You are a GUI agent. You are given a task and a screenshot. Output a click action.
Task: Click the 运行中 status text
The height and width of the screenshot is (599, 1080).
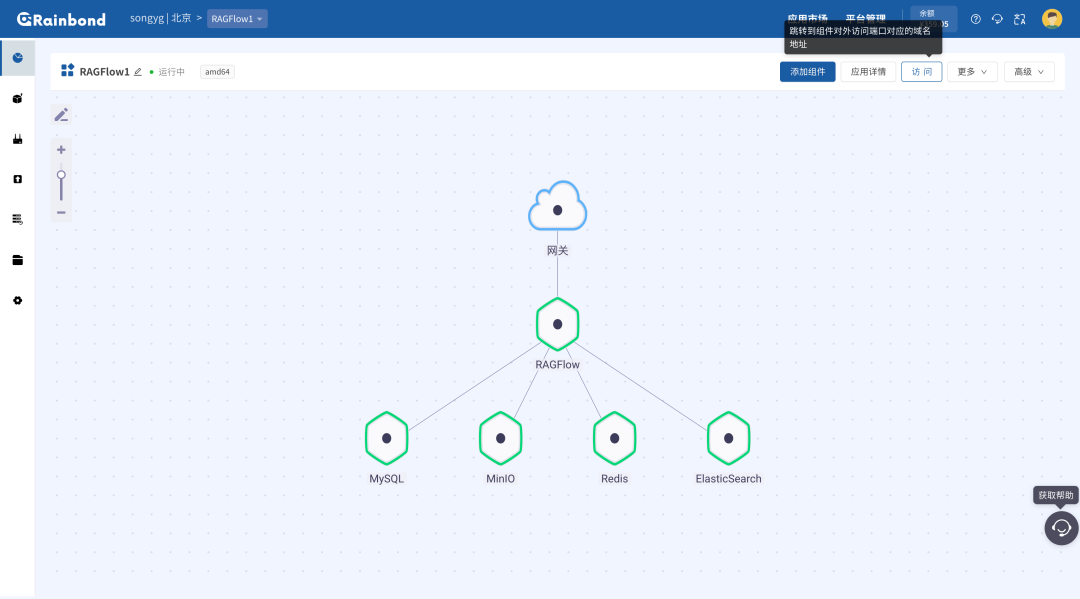pyautogui.click(x=172, y=72)
